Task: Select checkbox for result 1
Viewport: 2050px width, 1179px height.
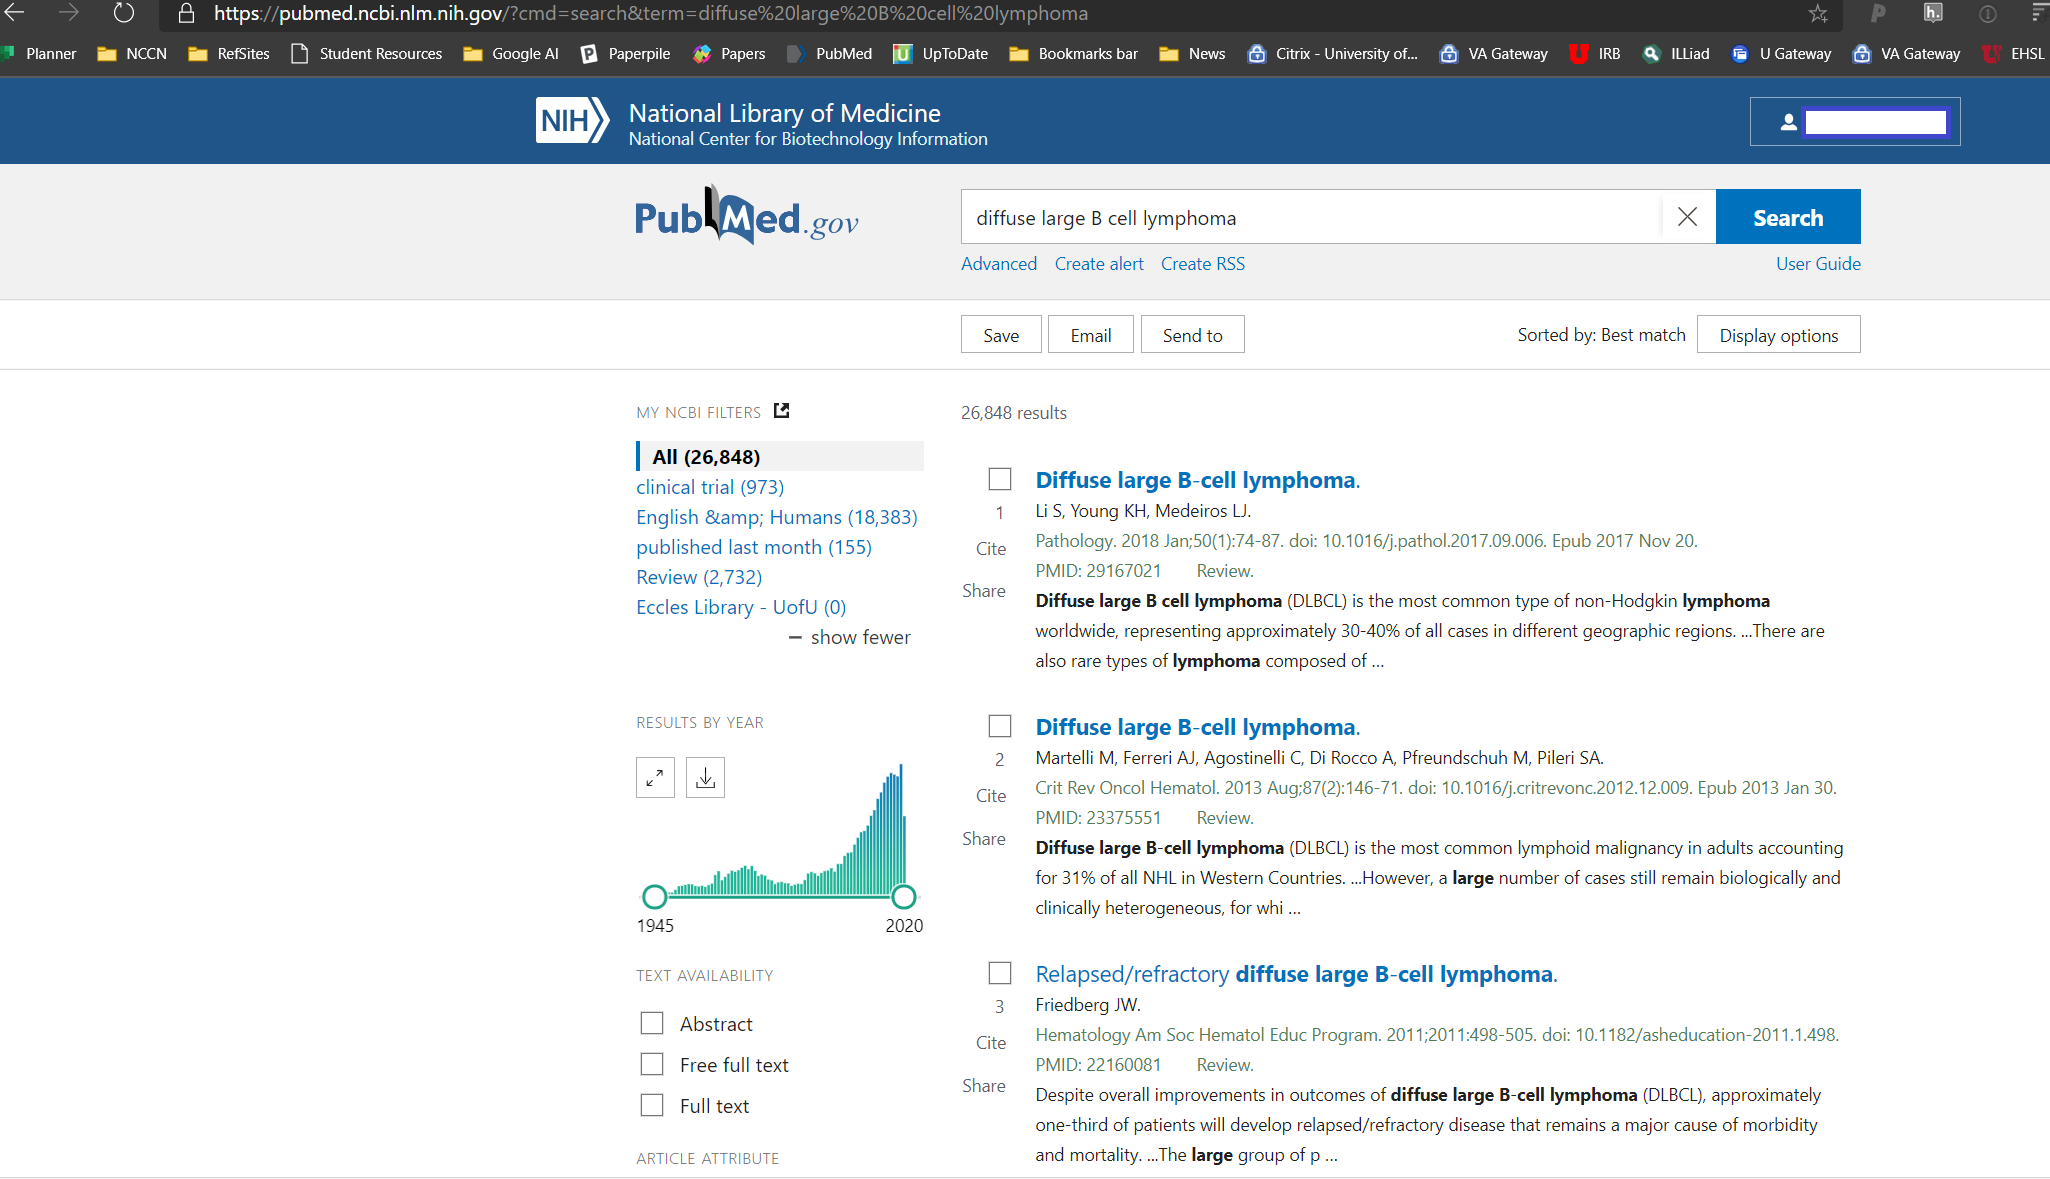Action: [1000, 479]
